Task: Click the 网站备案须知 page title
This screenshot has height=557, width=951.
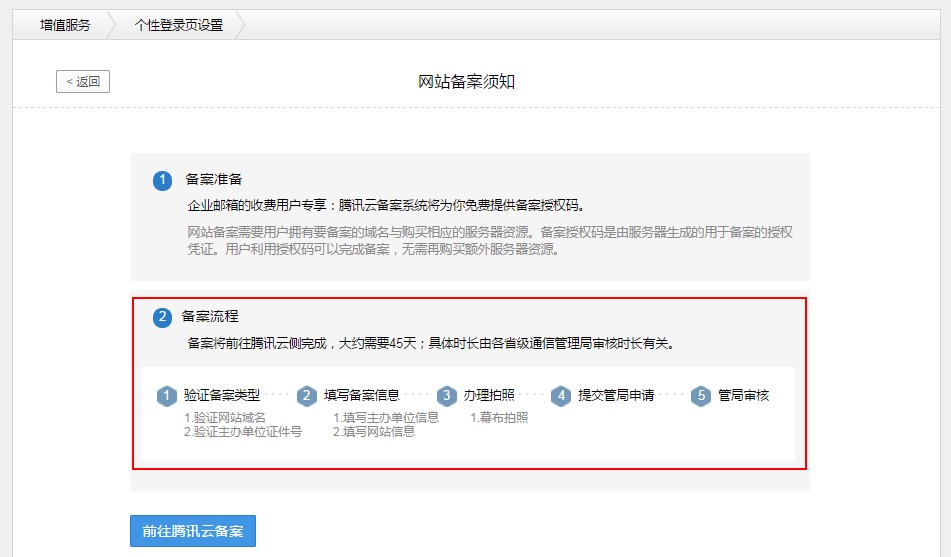Action: [x=467, y=81]
